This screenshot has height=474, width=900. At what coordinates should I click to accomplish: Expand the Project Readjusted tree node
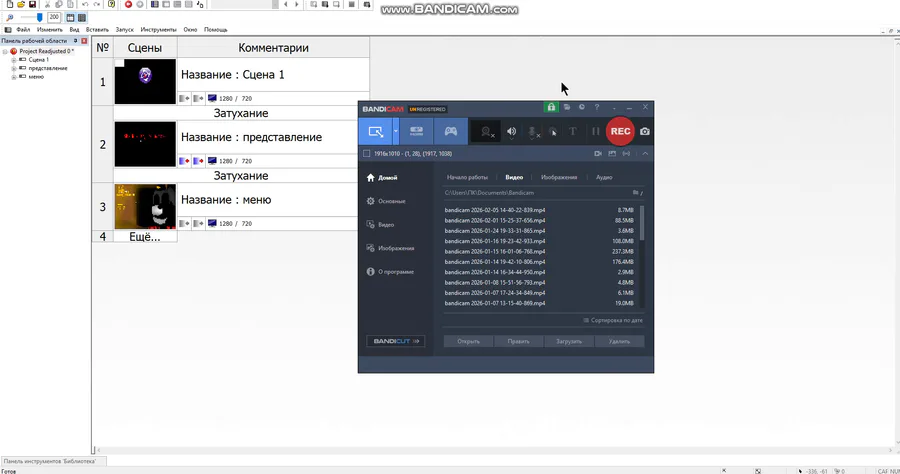[5, 51]
